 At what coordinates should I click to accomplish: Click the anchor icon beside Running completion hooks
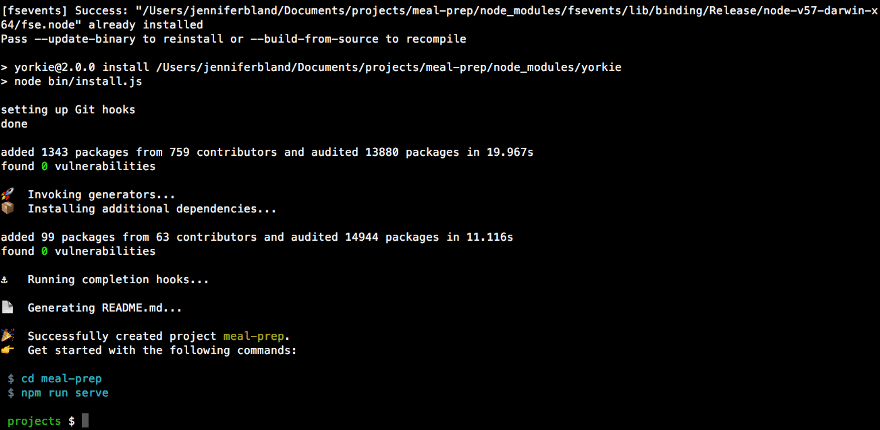[x=6, y=280]
